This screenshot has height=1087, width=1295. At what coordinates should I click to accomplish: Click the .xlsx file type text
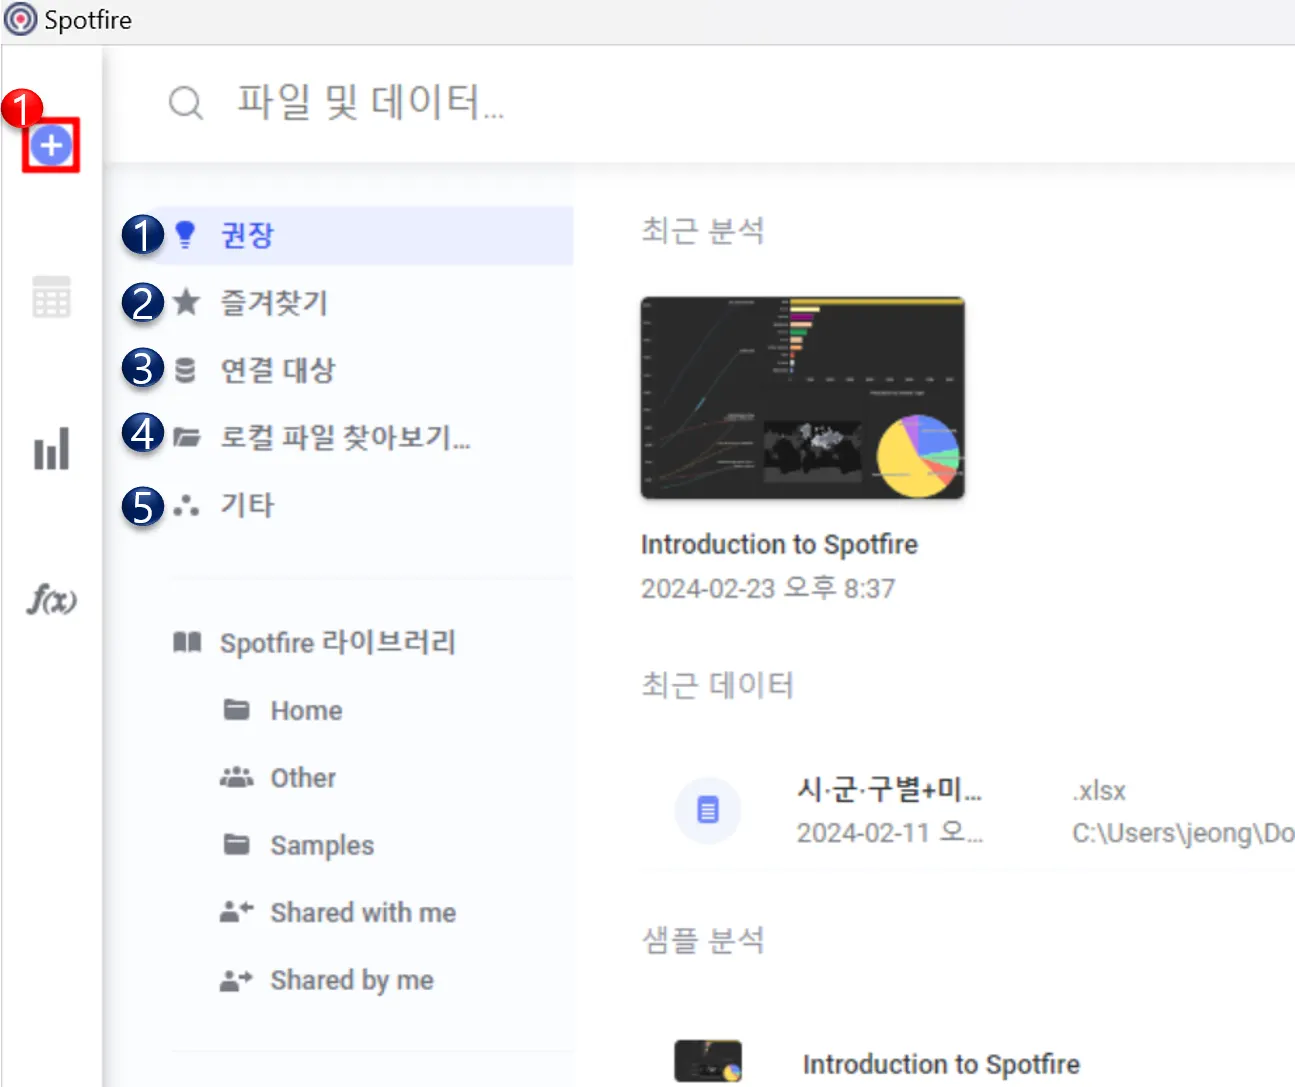(1099, 791)
